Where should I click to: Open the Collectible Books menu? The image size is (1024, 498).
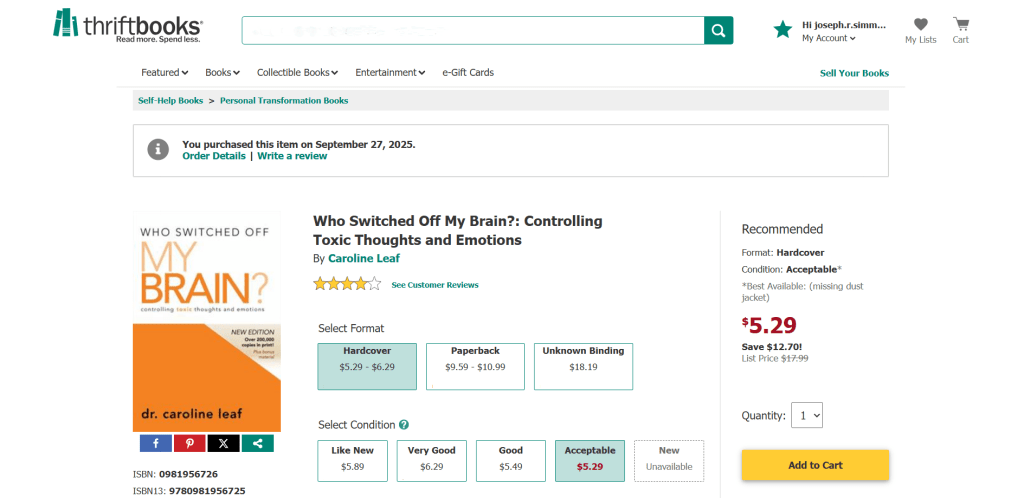[x=297, y=73]
